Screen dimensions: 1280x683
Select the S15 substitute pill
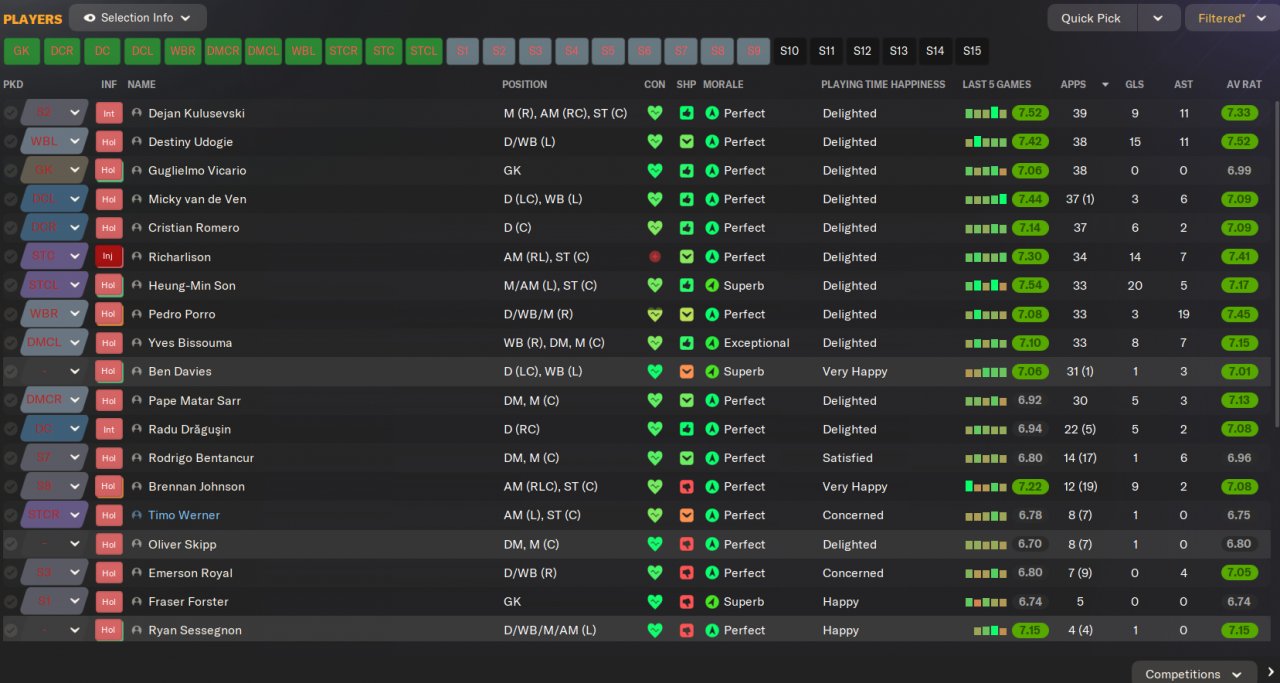pyautogui.click(x=972, y=51)
